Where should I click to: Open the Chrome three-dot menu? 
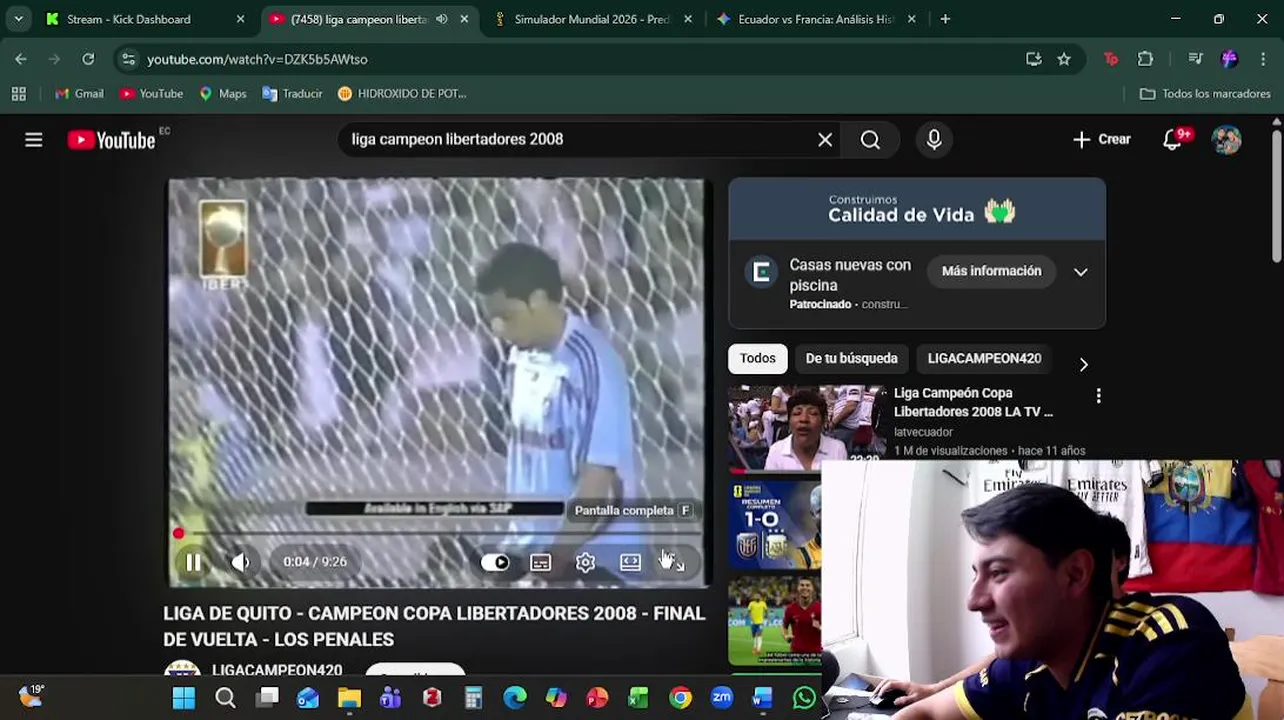click(x=1265, y=59)
